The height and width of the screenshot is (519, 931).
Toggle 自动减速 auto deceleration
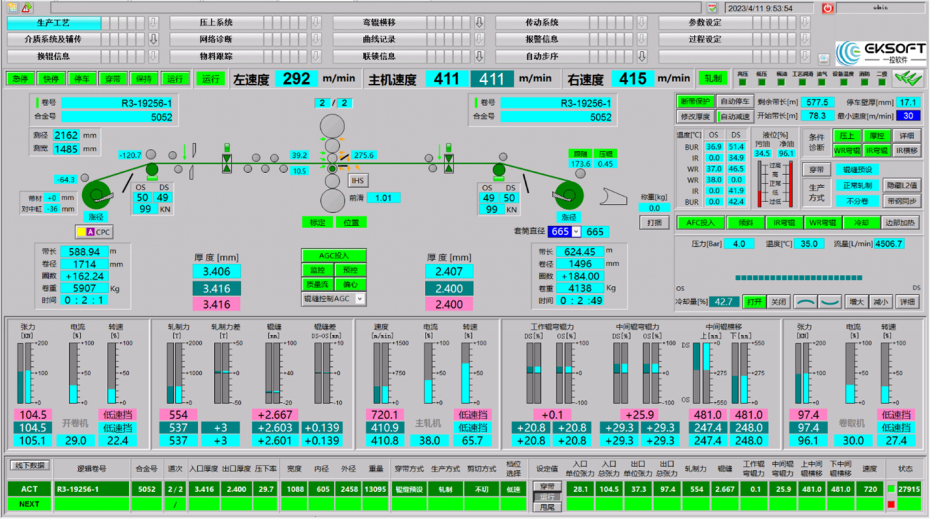pyautogui.click(x=734, y=116)
